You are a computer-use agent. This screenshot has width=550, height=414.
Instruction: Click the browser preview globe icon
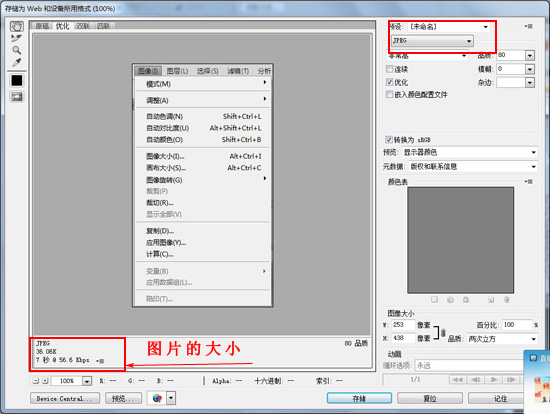click(157, 398)
